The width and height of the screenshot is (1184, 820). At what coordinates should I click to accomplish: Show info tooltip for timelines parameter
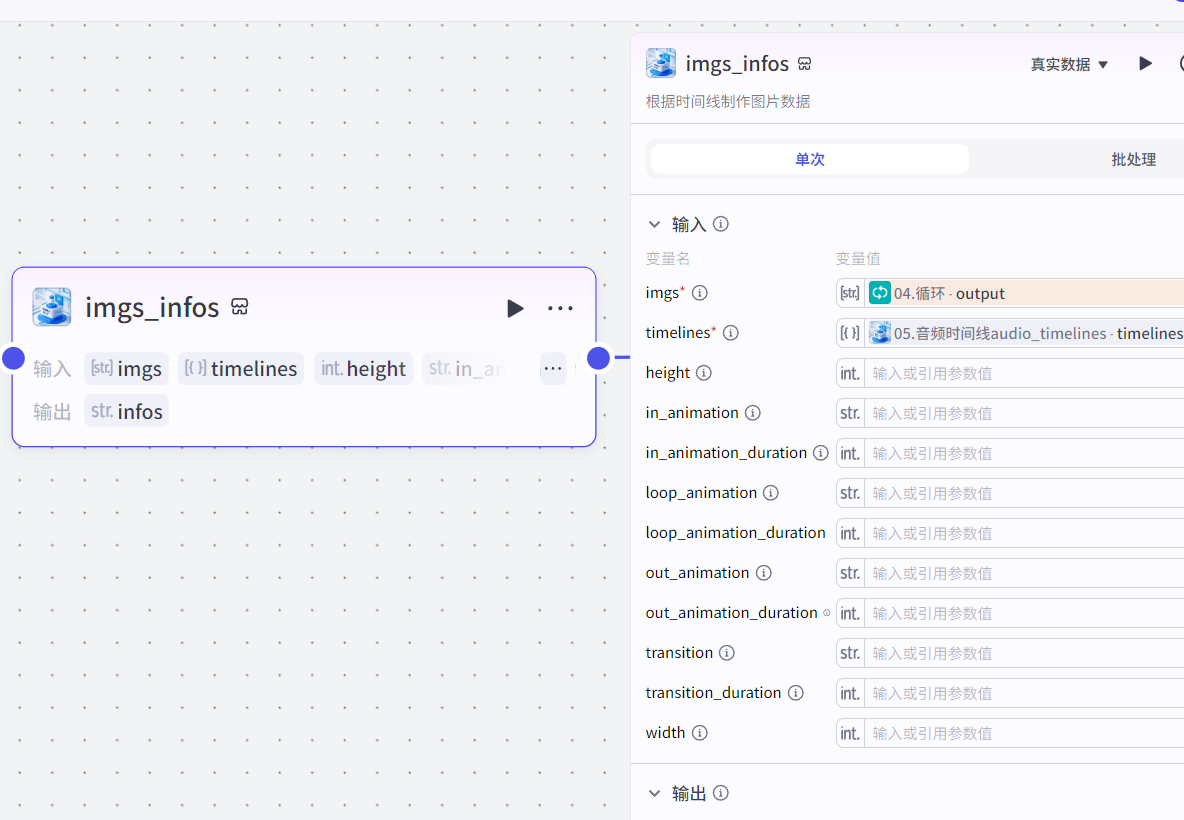point(731,333)
